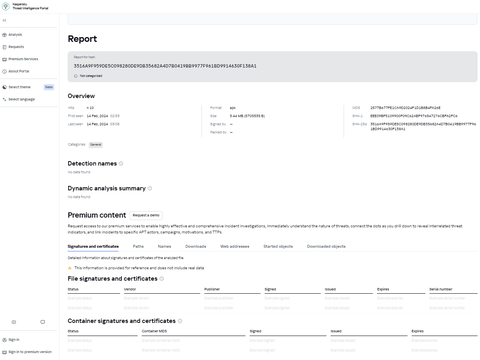Screen dimensions: 480x360
Task: Click the Dynamic analysis summary info icon
Action: coord(150,188)
